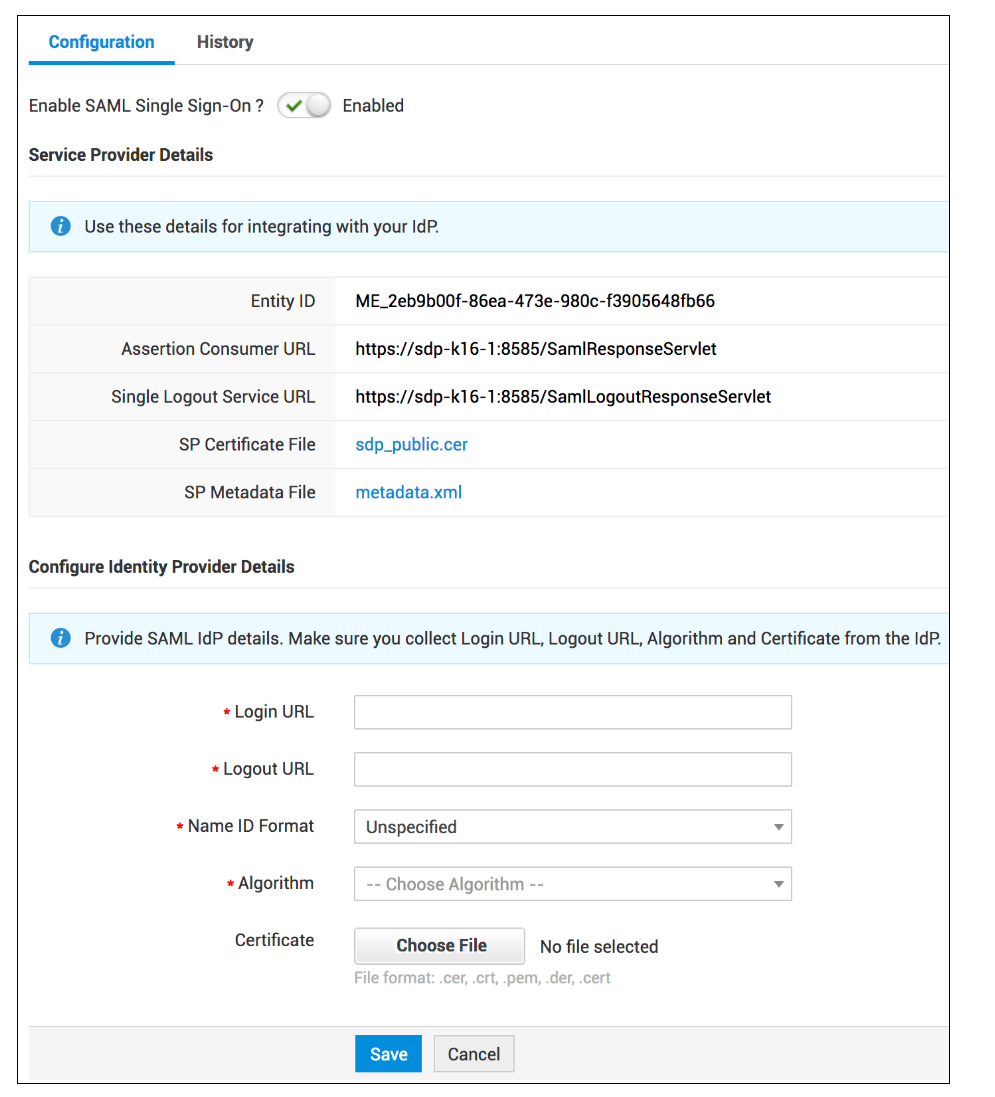This screenshot has height=1097, width=995.
Task: Select the Configuration tab
Action: click(101, 42)
